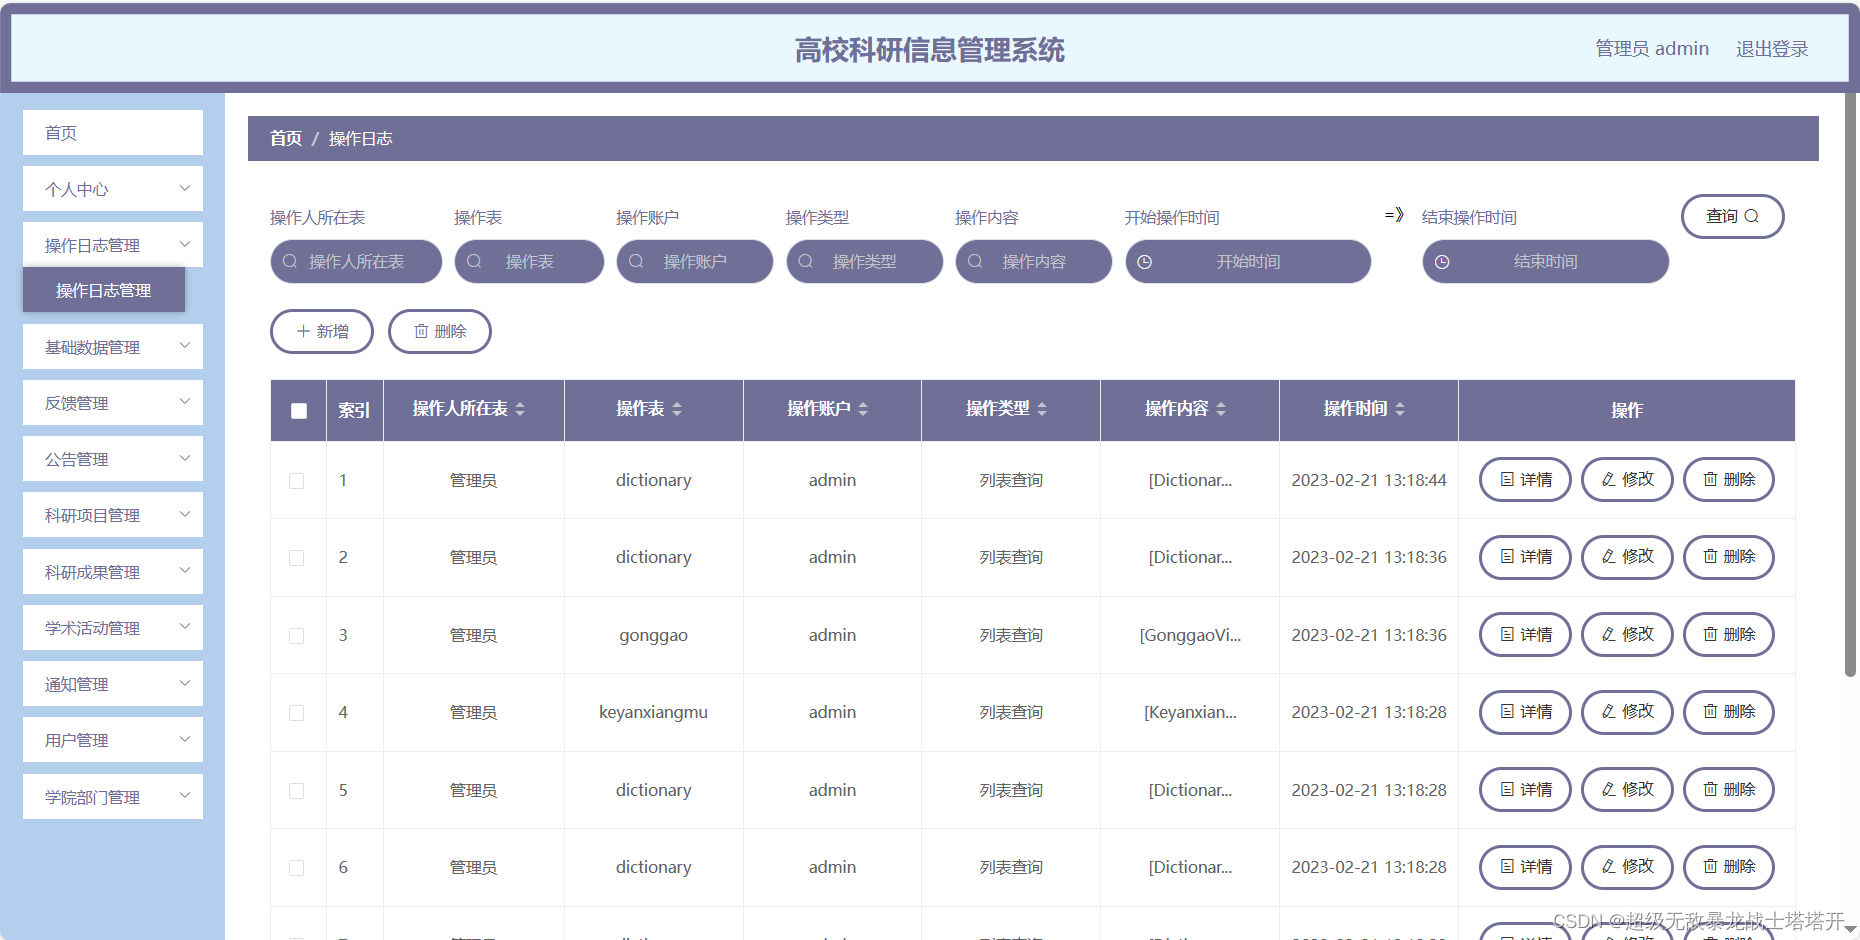Check the checkbox for row 6
Viewport: 1860px width, 940px height.
click(x=296, y=868)
